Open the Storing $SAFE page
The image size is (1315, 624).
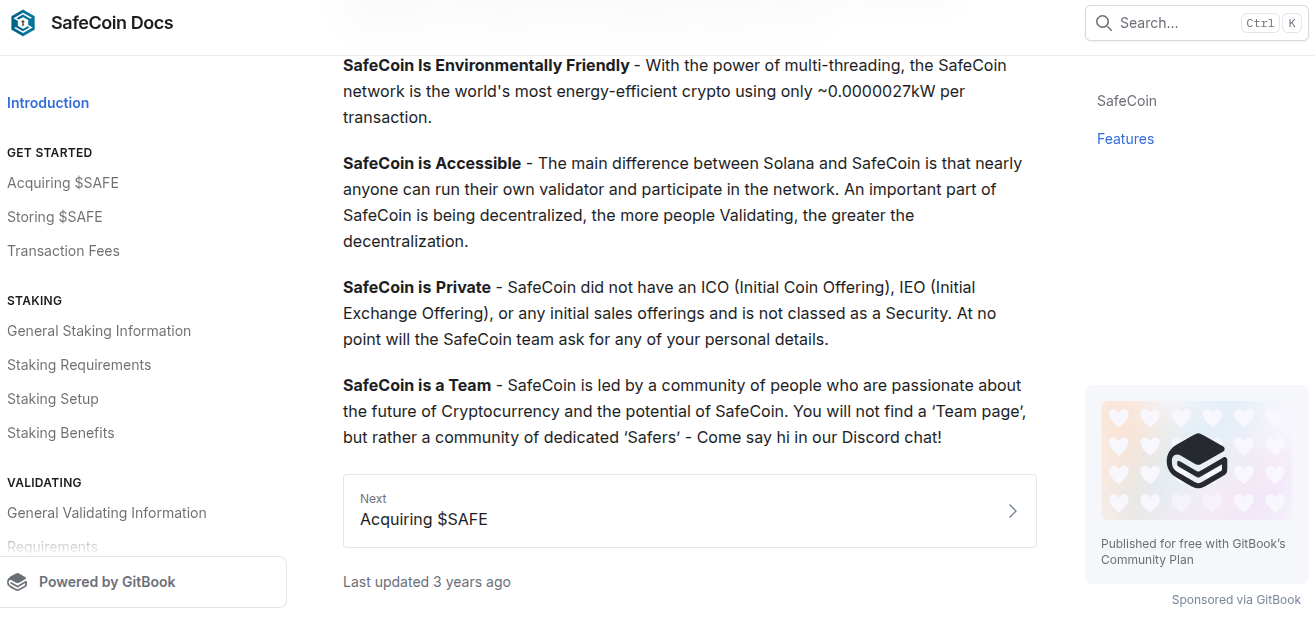tap(54, 216)
